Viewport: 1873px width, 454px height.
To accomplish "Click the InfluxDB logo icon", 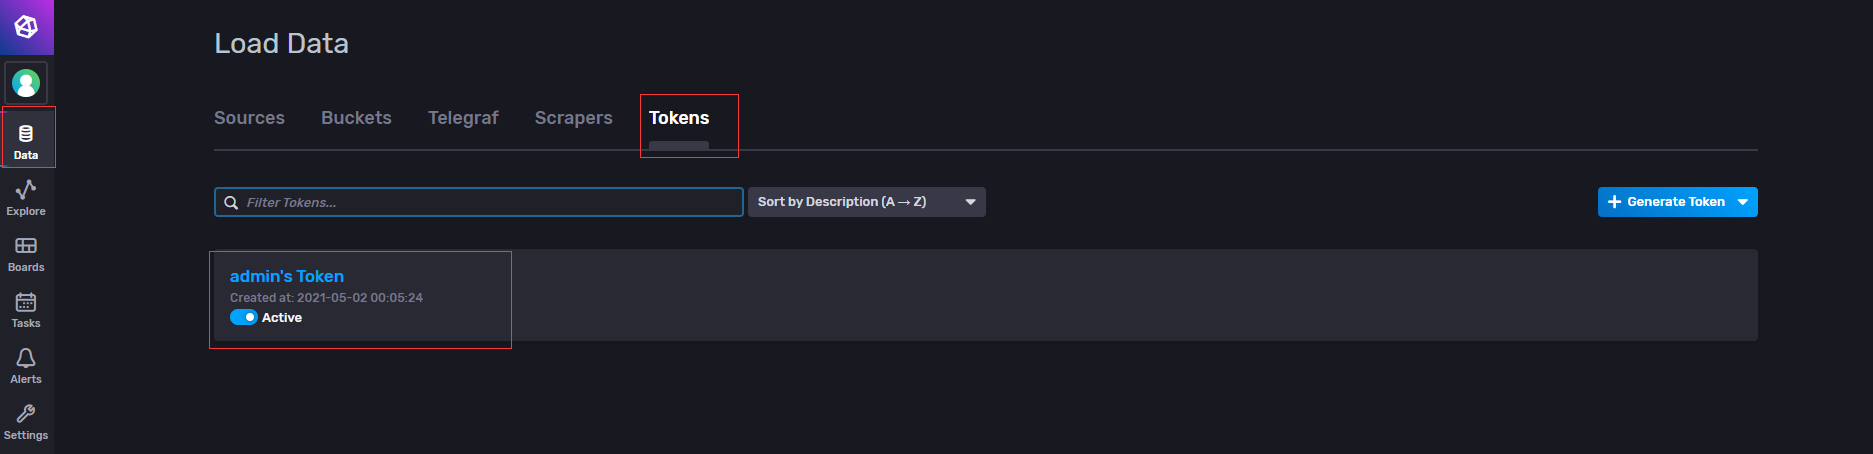I will (x=26, y=27).
